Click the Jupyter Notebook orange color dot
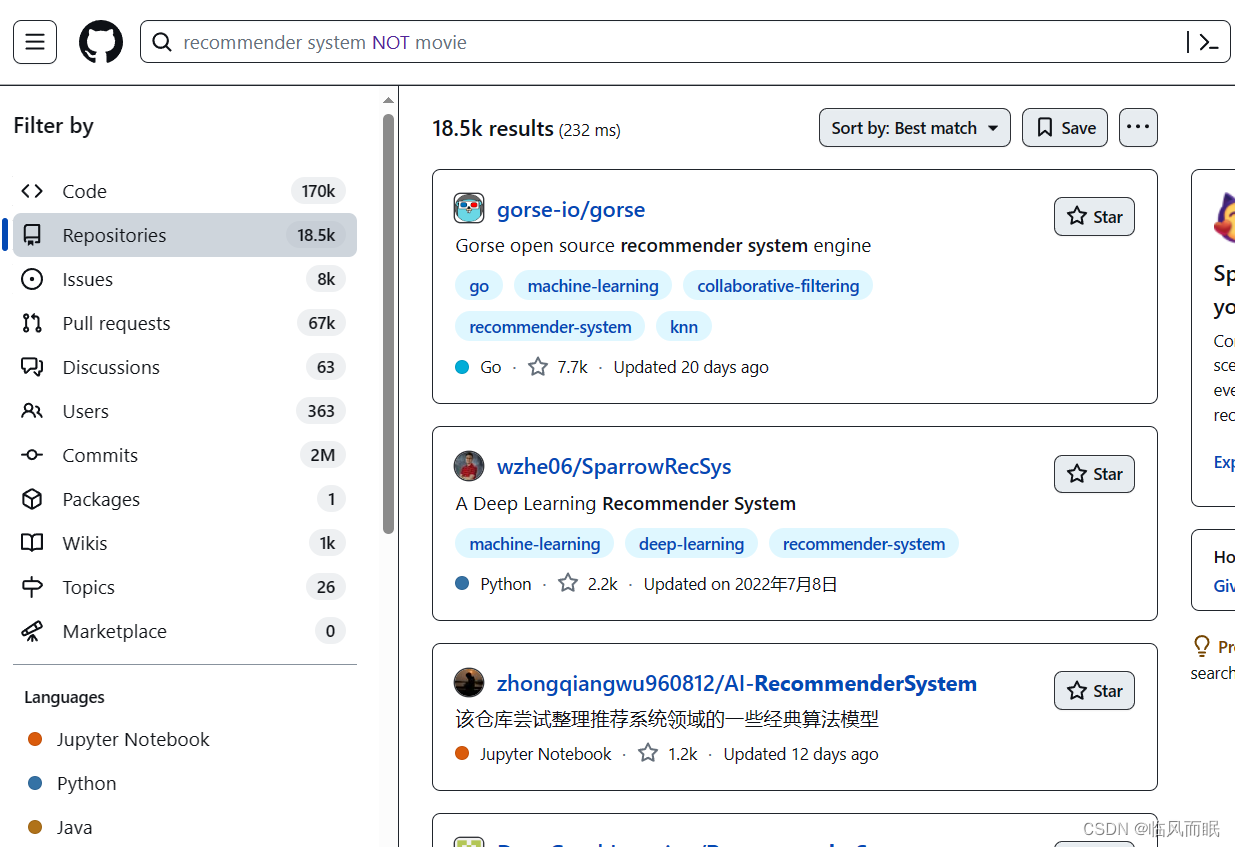Image resolution: width=1235 pixels, height=847 pixels. pos(35,739)
